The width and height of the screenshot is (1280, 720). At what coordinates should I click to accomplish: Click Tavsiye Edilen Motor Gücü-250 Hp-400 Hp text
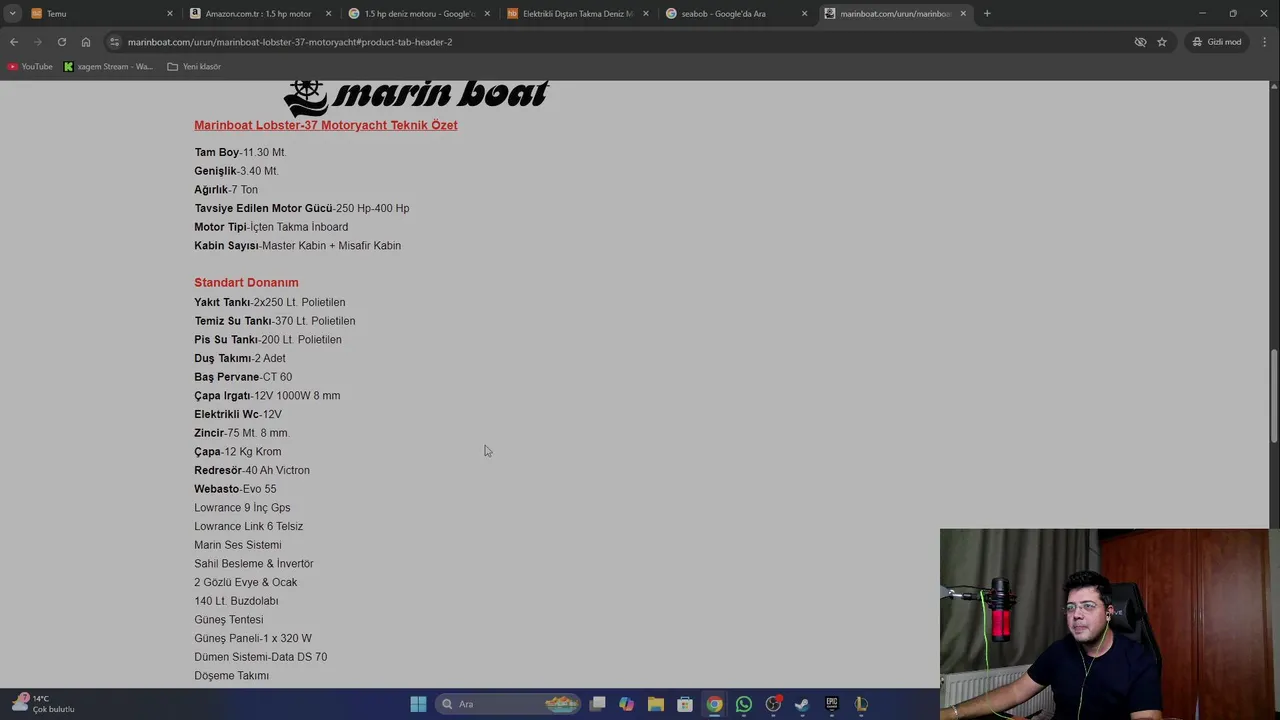pos(302,208)
